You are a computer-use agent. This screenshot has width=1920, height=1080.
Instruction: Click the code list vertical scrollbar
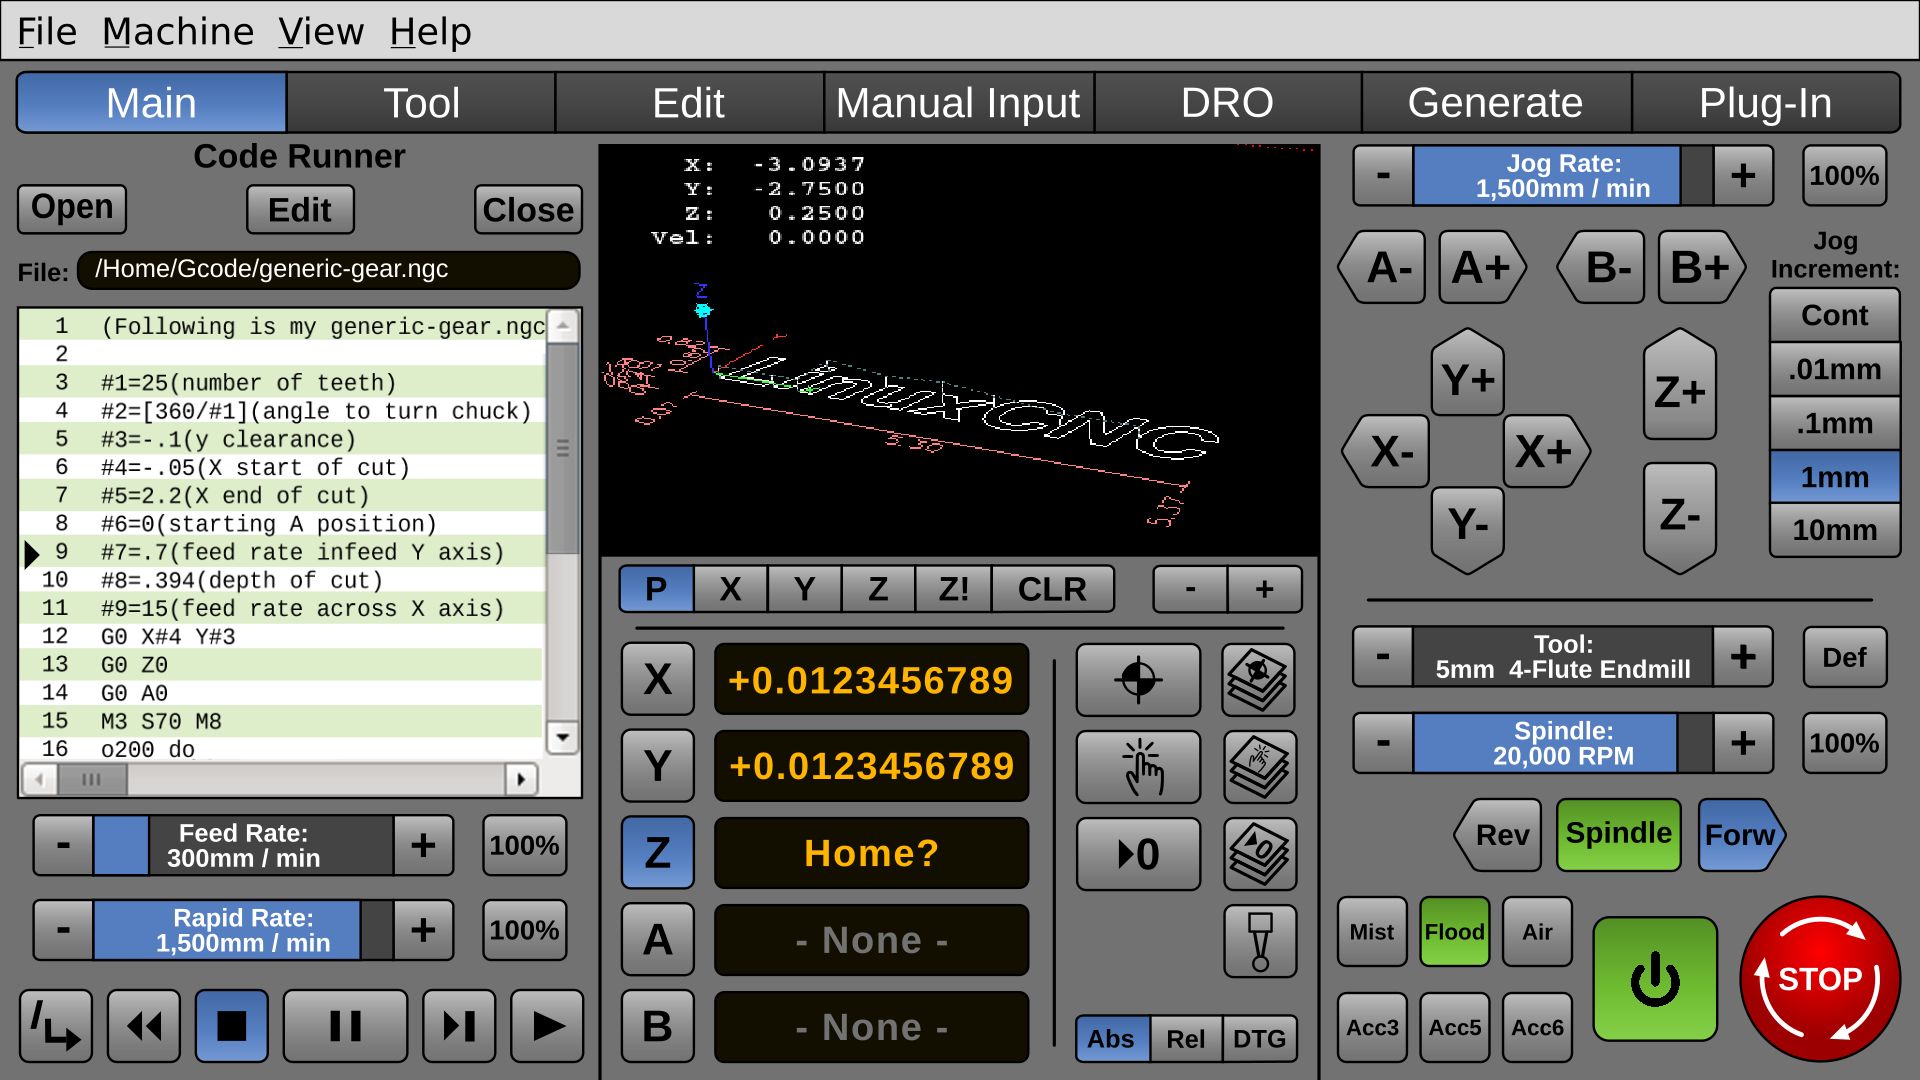(x=563, y=530)
